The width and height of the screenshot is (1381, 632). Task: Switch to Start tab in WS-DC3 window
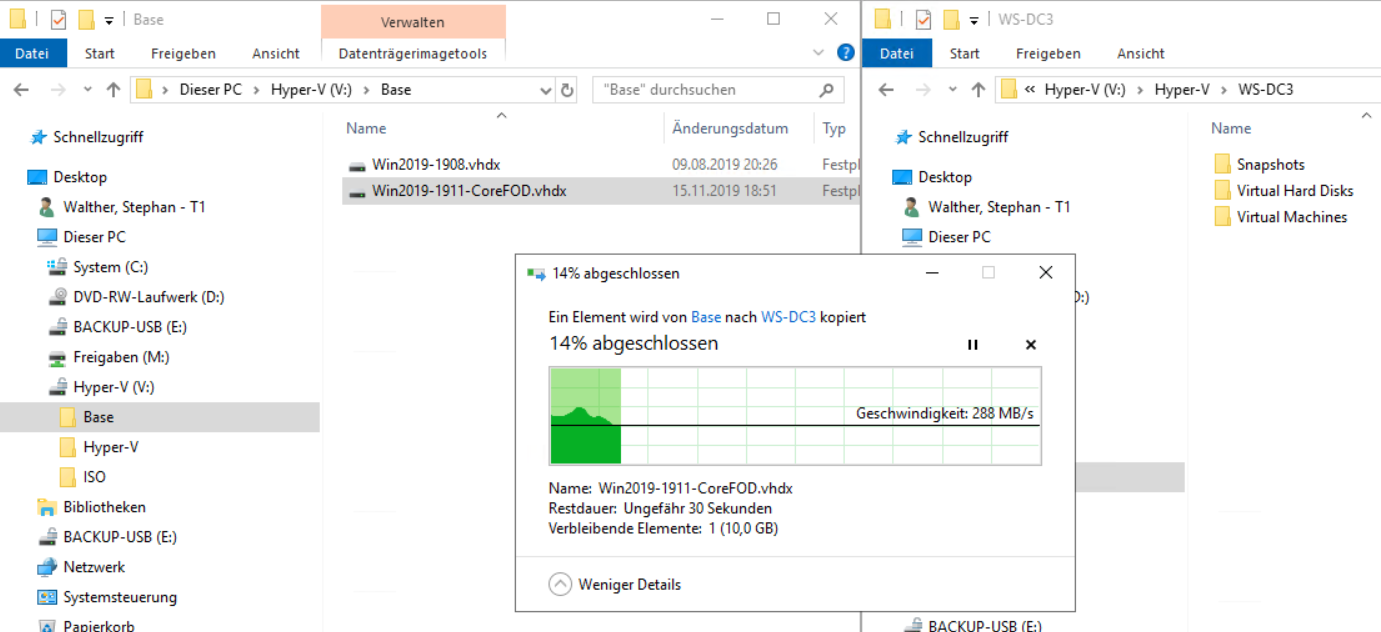click(964, 53)
